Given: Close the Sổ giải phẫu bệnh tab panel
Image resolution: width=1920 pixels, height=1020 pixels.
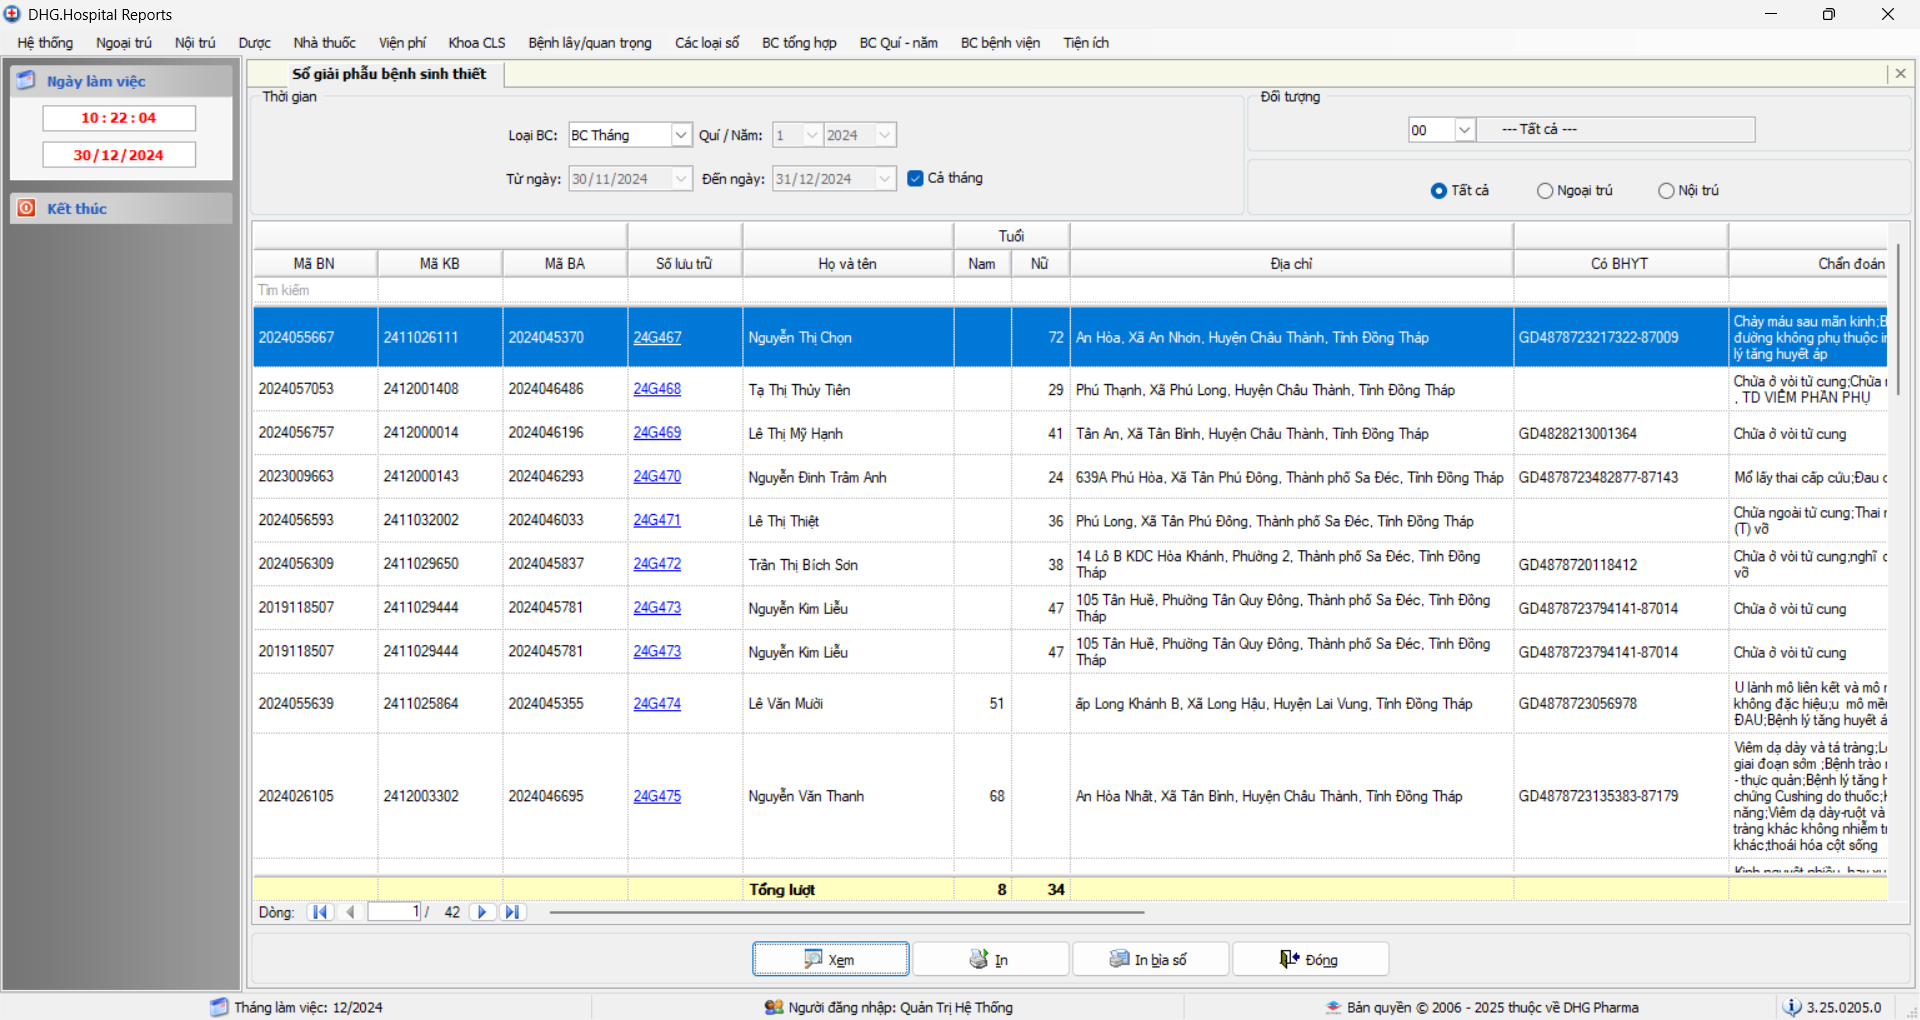Looking at the screenshot, I should (x=1900, y=73).
